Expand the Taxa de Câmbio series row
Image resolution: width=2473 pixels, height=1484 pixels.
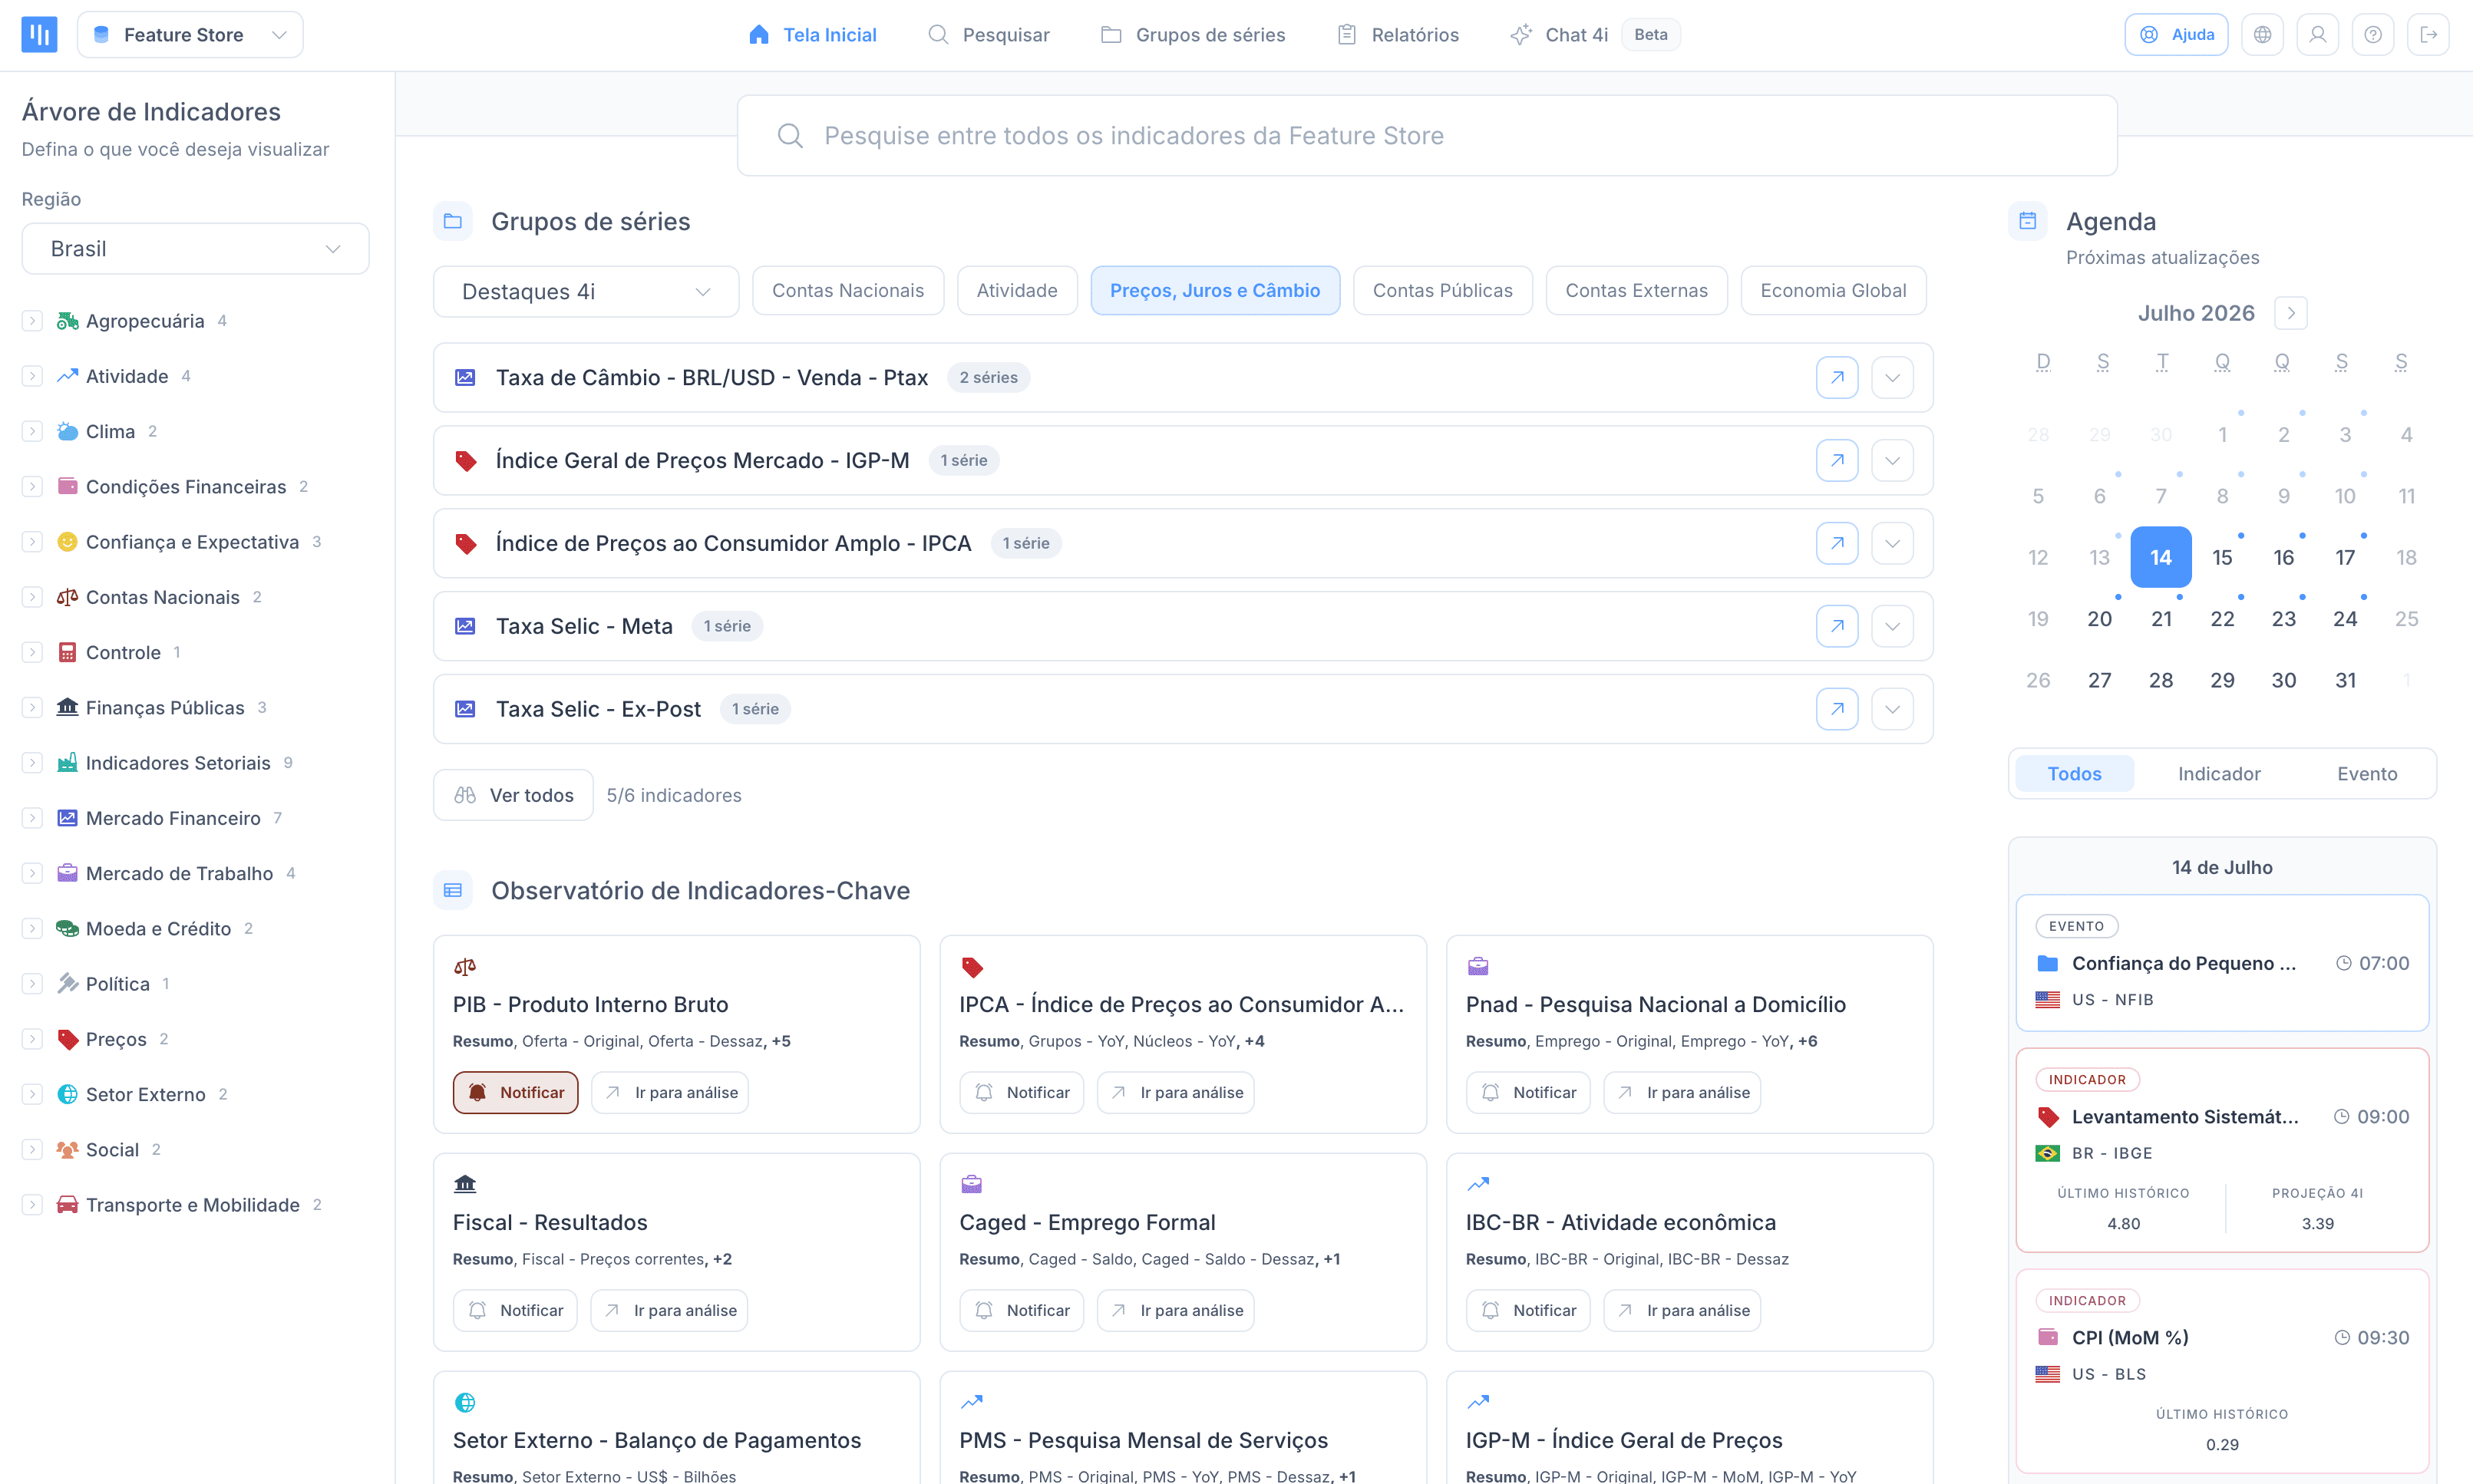click(x=1892, y=378)
